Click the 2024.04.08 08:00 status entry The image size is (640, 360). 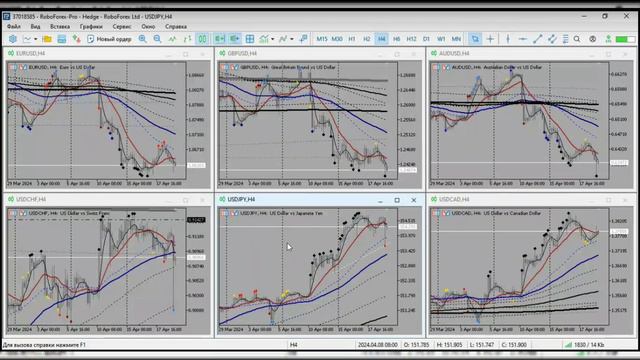pyautogui.click(x=378, y=345)
